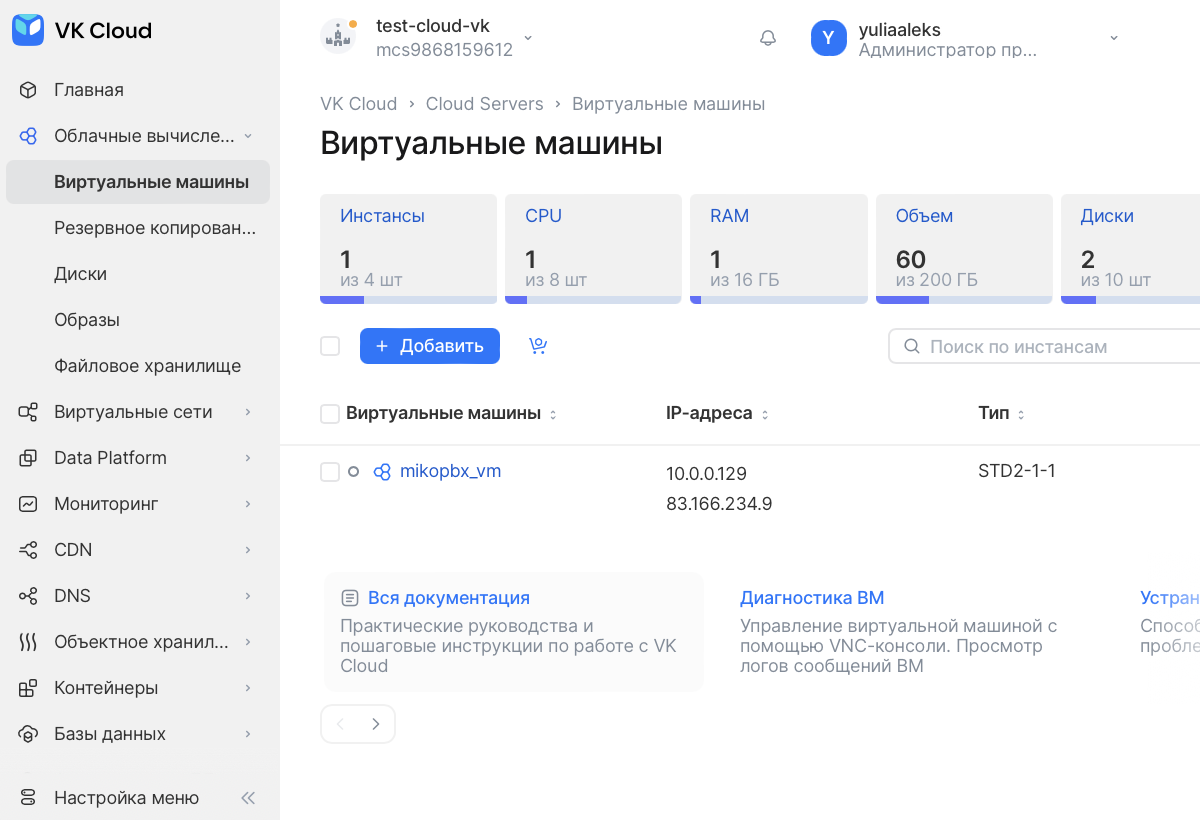Click the VK Cloud logo
This screenshot has height=820, width=1200.
click(82, 30)
